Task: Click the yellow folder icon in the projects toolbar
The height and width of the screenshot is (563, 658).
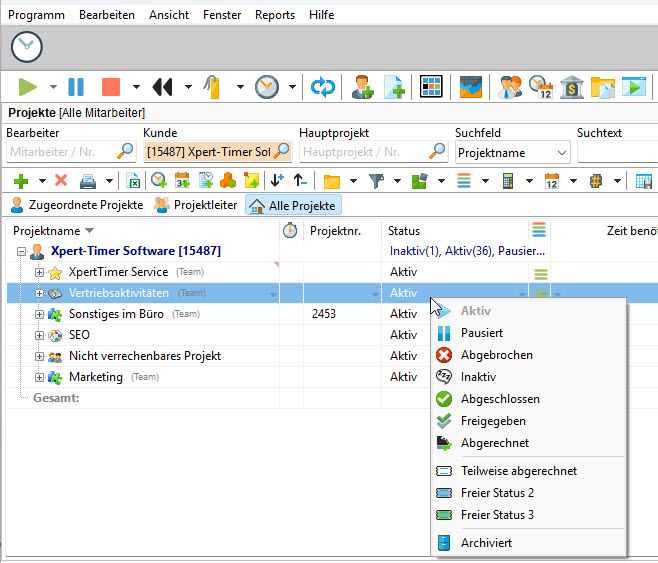Action: pos(332,181)
